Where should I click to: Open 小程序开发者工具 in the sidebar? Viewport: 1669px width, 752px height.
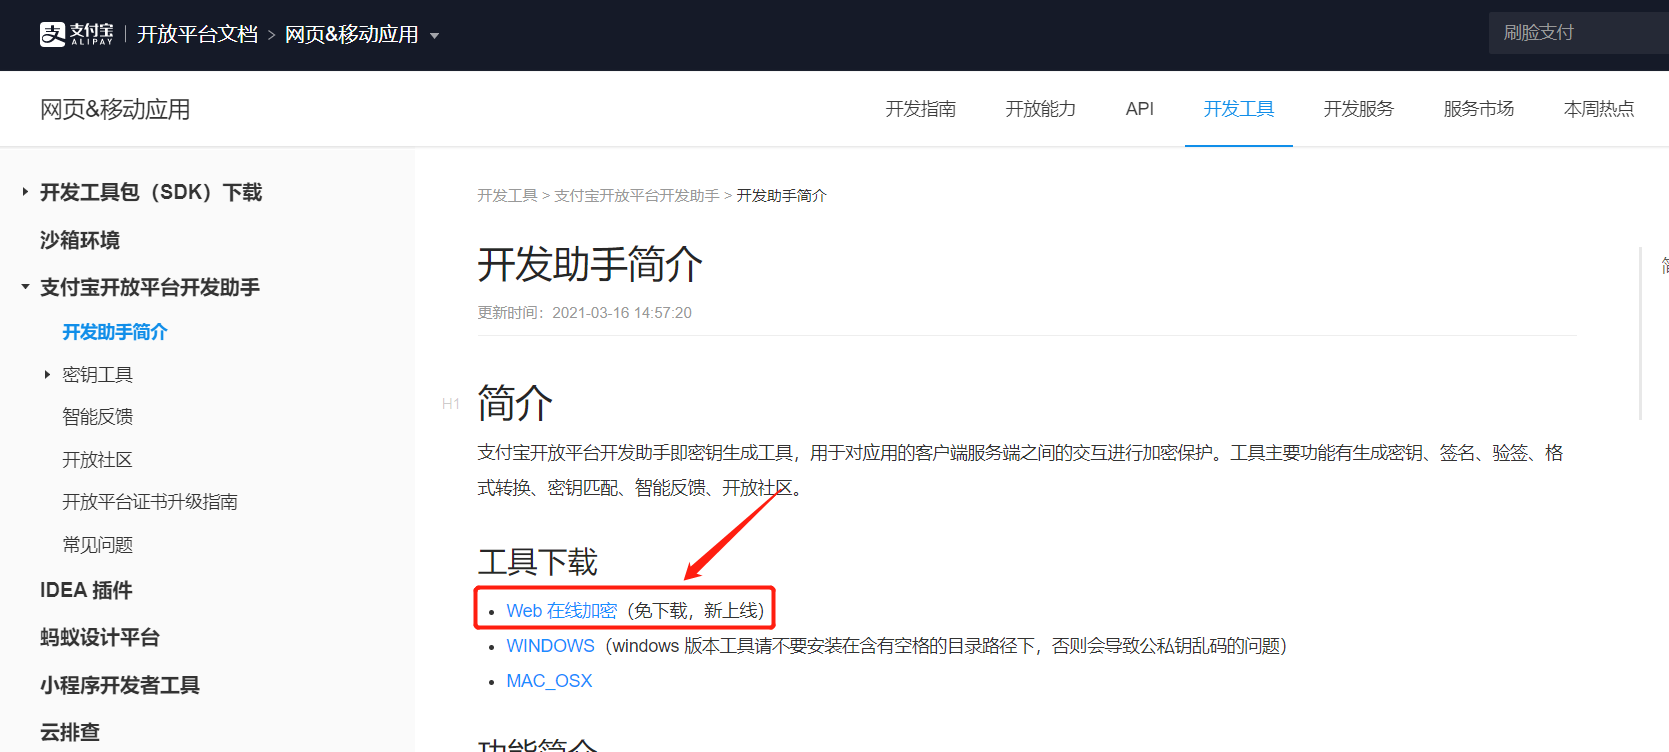click(x=120, y=685)
